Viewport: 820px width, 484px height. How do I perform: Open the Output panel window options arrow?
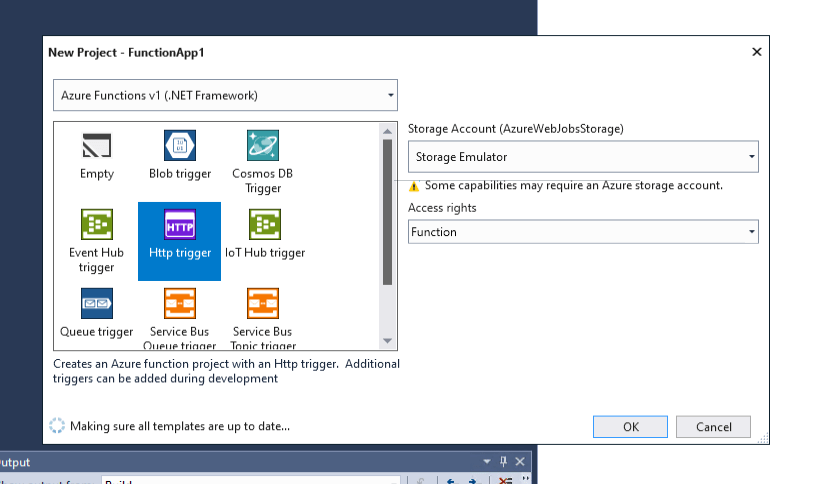(x=487, y=462)
